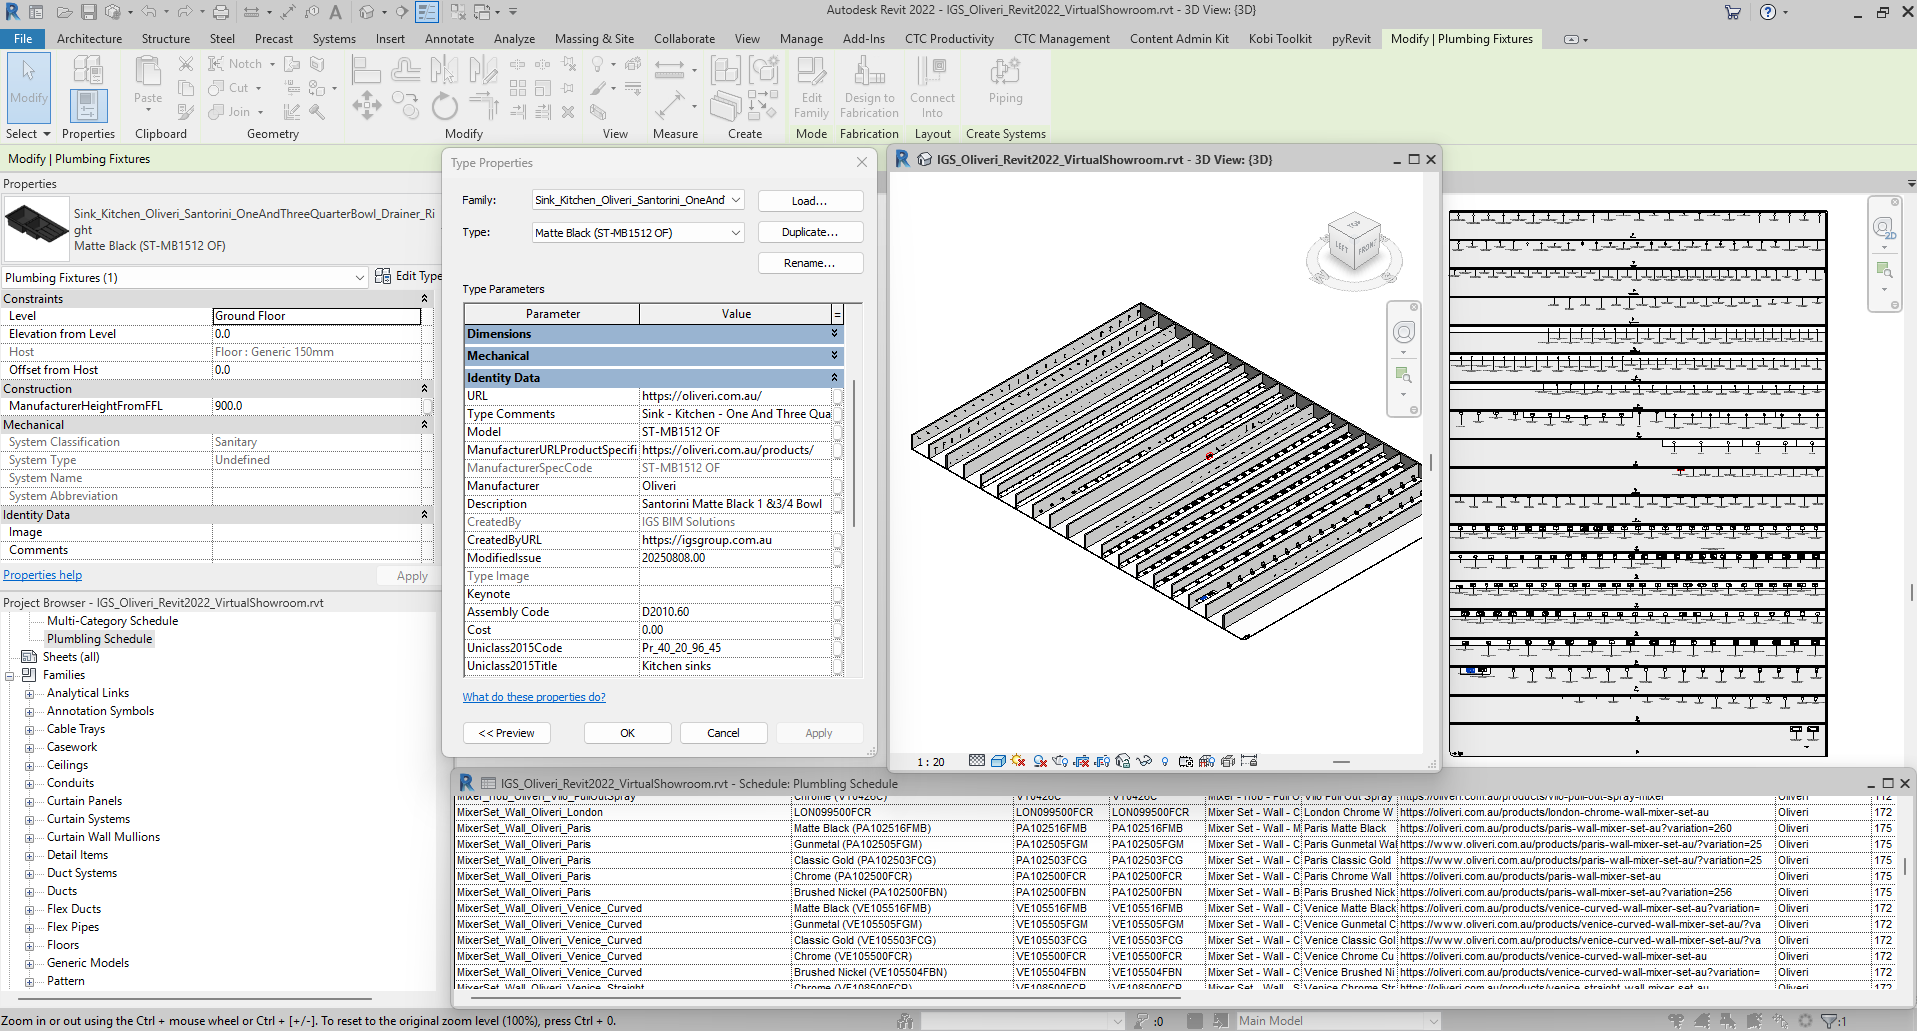Toggle Shadows off icon in view bar
This screenshot has width=1917, height=1031.
point(1040,761)
